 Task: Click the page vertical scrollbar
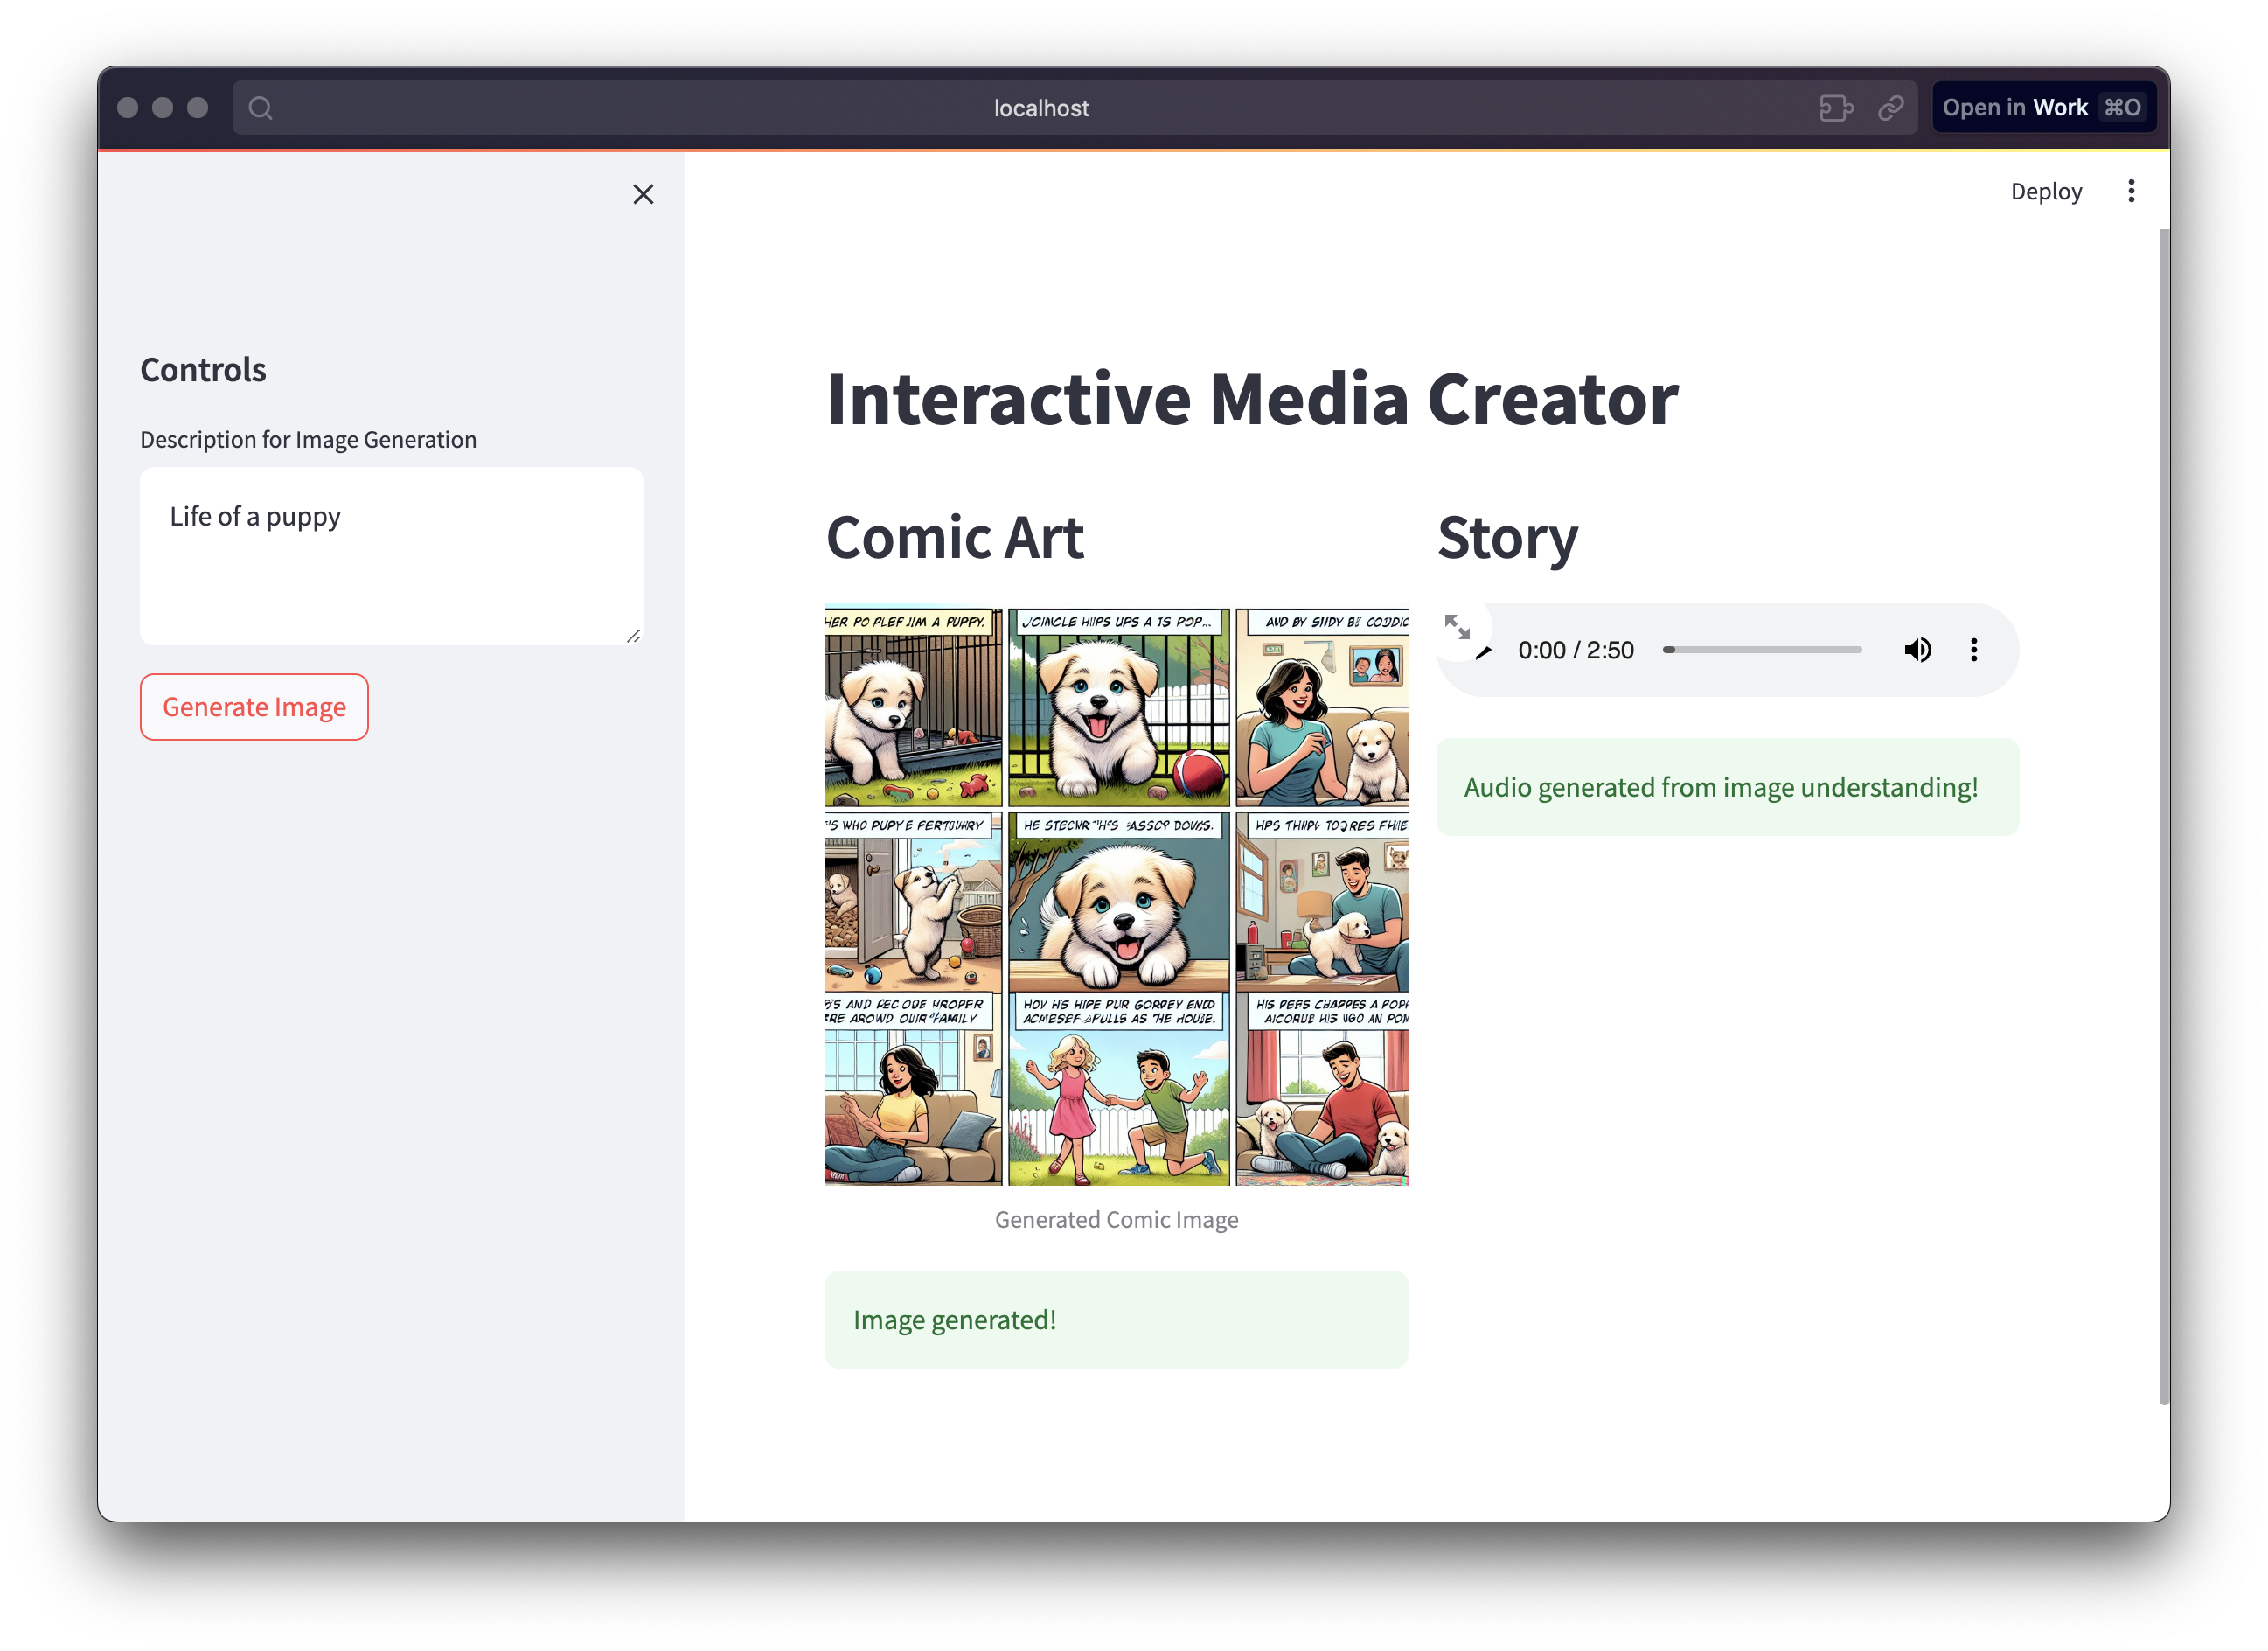click(2164, 816)
